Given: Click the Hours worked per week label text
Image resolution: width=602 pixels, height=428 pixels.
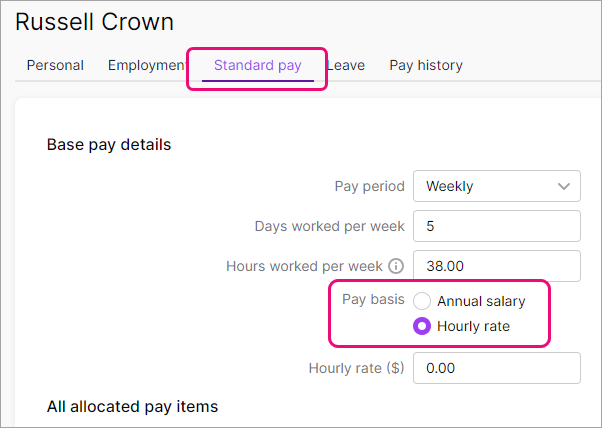Looking at the screenshot, I should click(304, 267).
